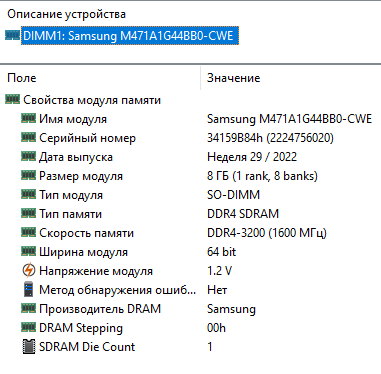The image size is (381, 374).
Task: Select the Производитель DRAM field
Action: [x=100, y=309]
